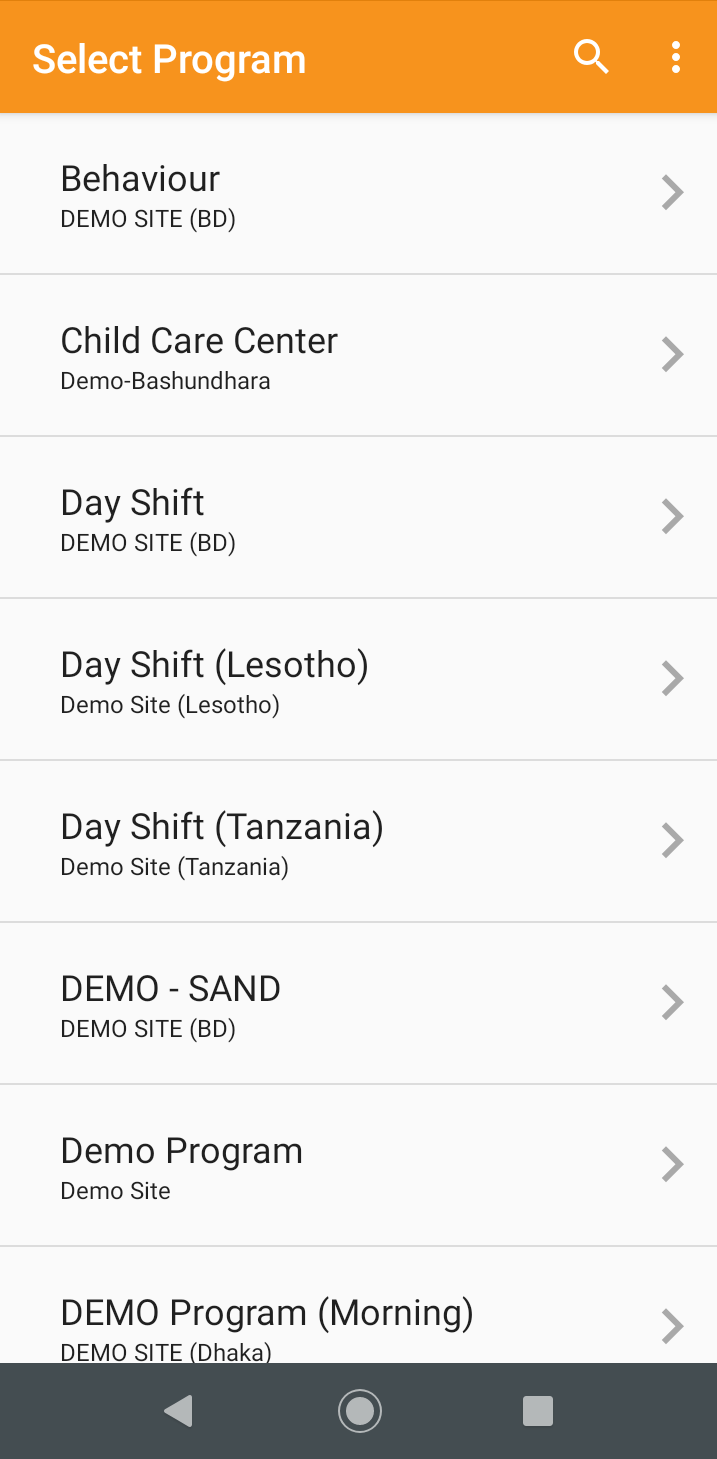Choose Demo Program at Demo Site
Viewport: 717px width, 1459px height.
(x=358, y=1165)
